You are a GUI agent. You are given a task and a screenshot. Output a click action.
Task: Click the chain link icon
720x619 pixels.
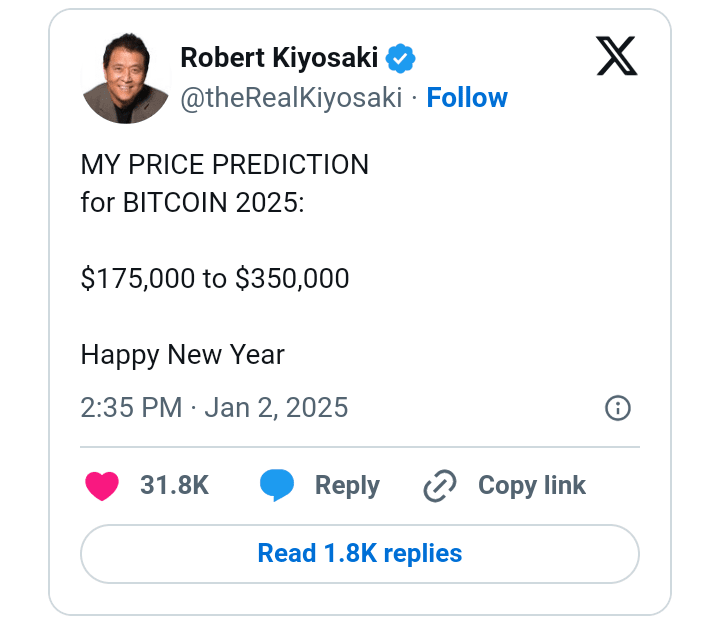pyautogui.click(x=440, y=486)
